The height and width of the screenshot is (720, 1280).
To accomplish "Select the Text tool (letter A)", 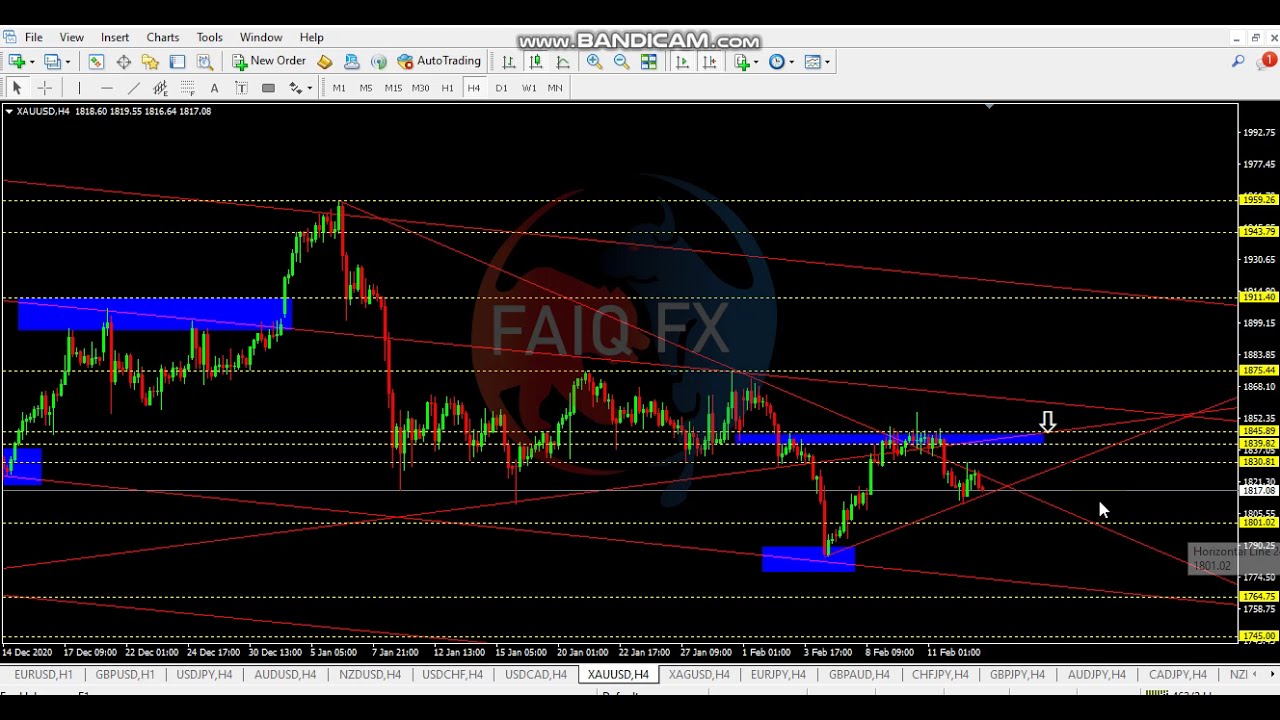I will [214, 88].
